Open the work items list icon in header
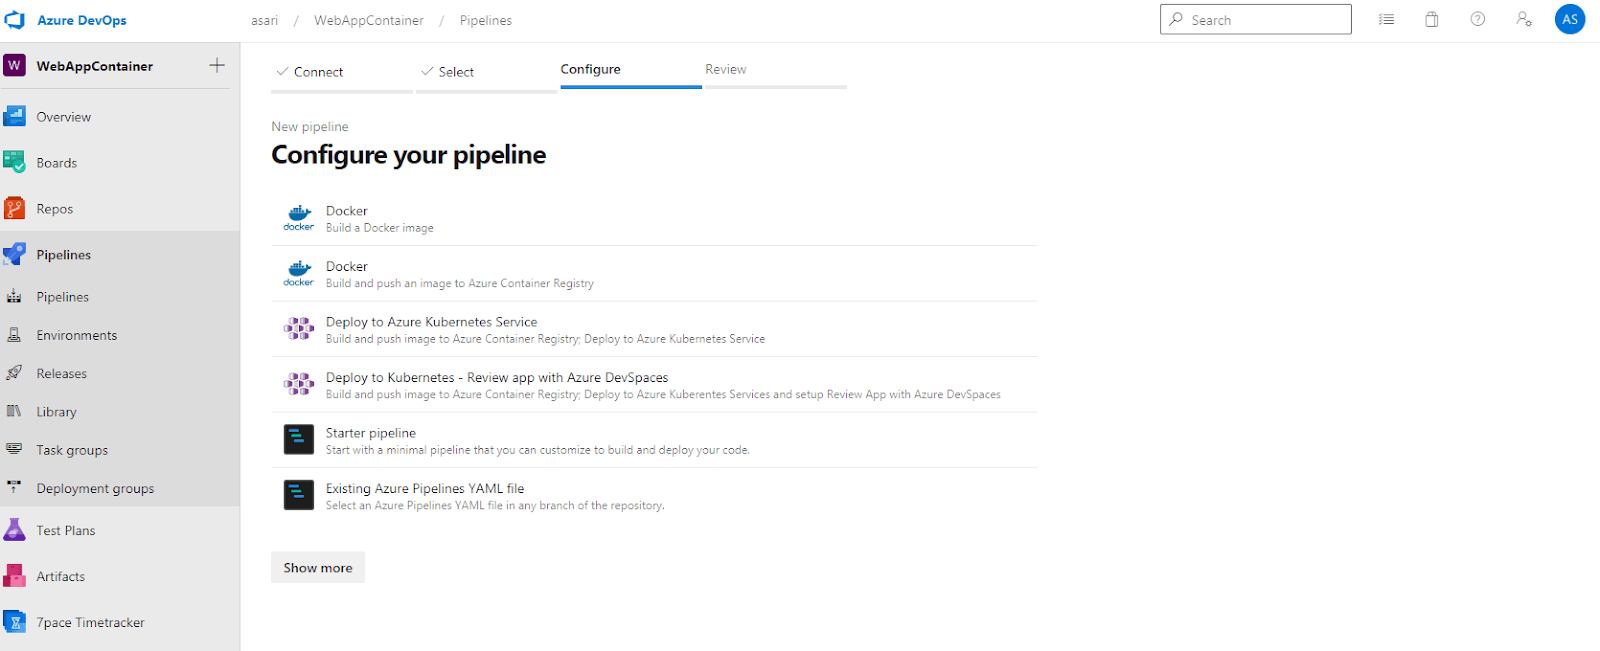 (x=1386, y=19)
